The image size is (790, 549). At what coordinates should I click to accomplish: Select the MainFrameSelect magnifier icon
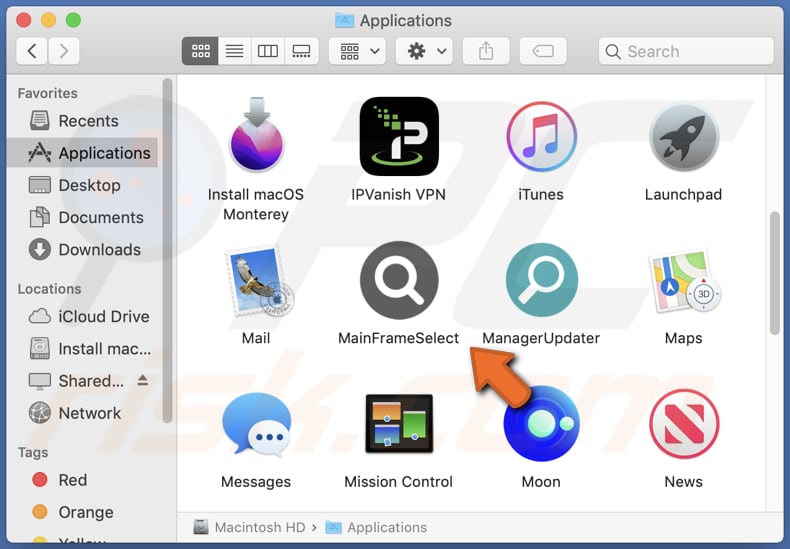(399, 280)
